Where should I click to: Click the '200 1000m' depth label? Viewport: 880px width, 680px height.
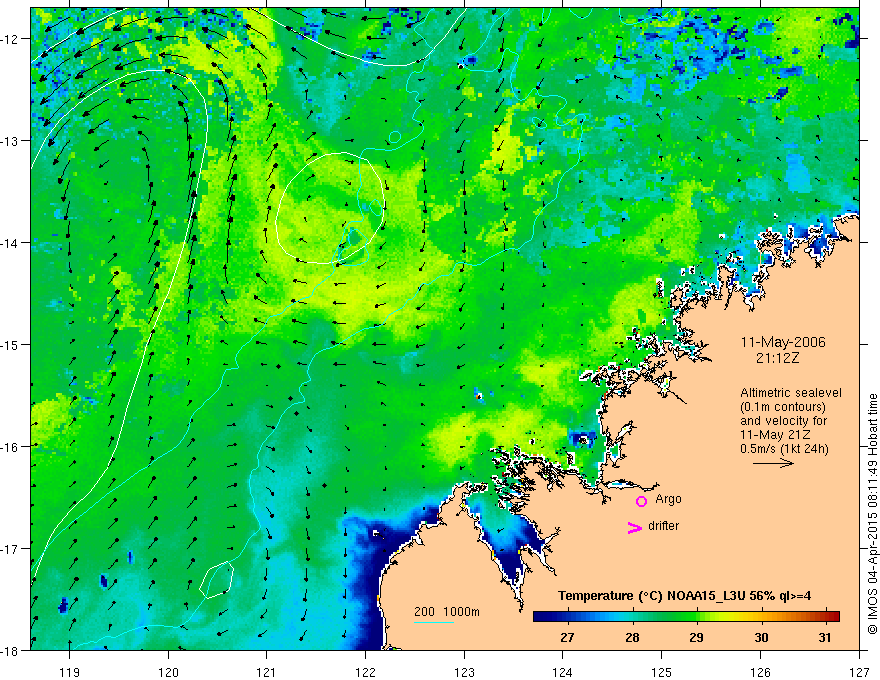click(447, 612)
